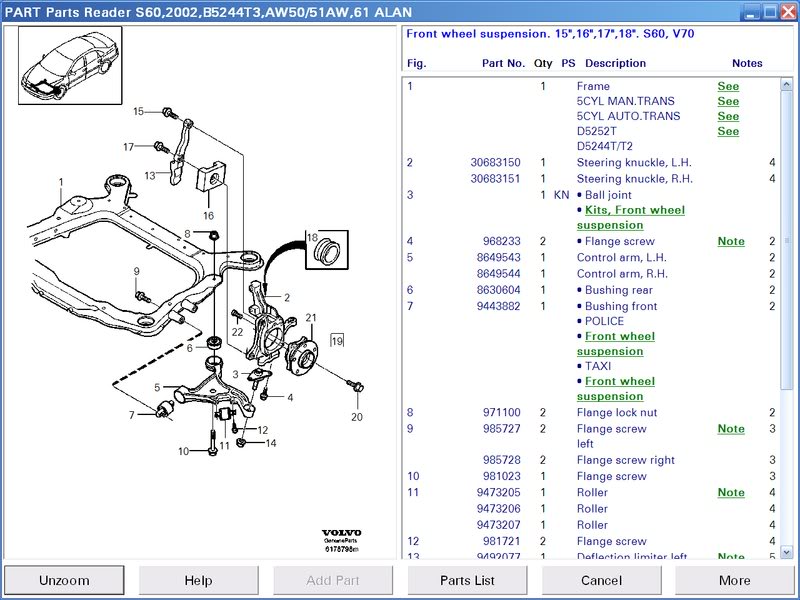Click the scroll down arrow of parts list
Screen dimensions: 800x600
786,552
